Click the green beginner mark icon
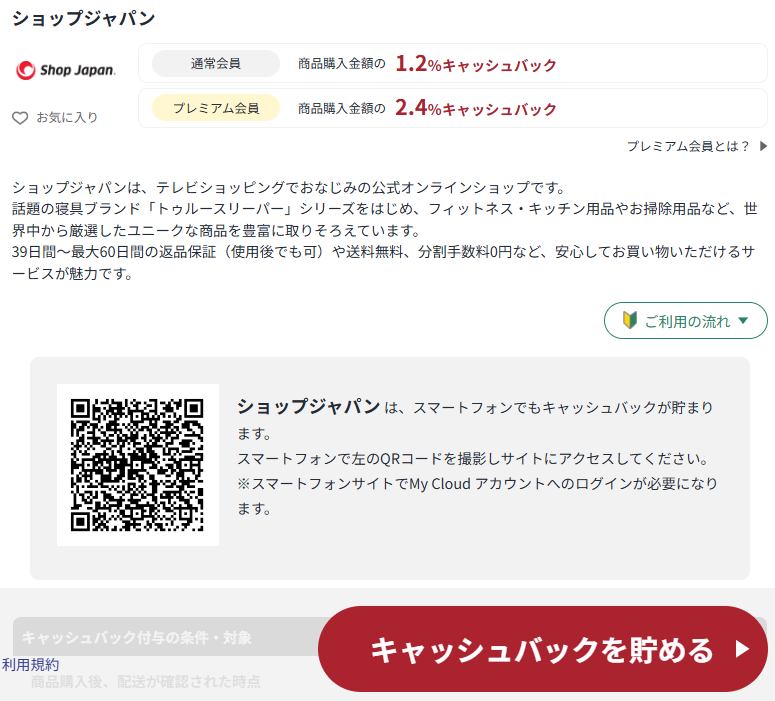 coord(629,321)
